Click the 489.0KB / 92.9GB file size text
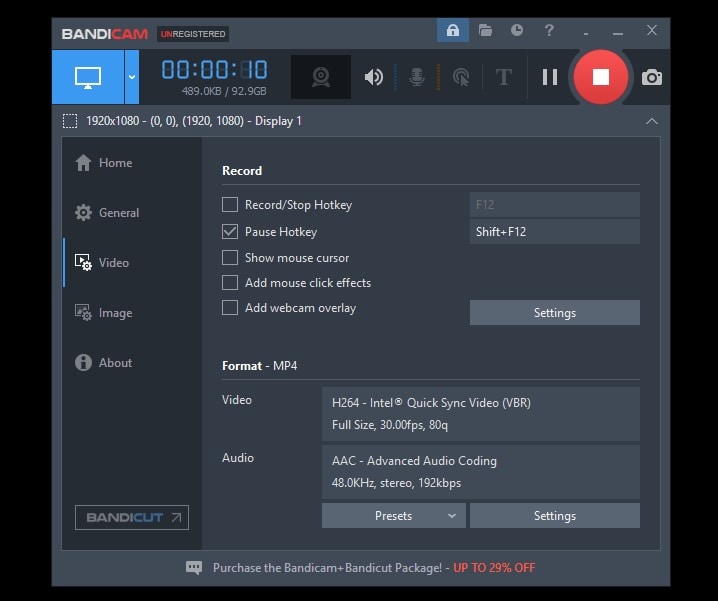The height and width of the screenshot is (601, 718). [224, 91]
